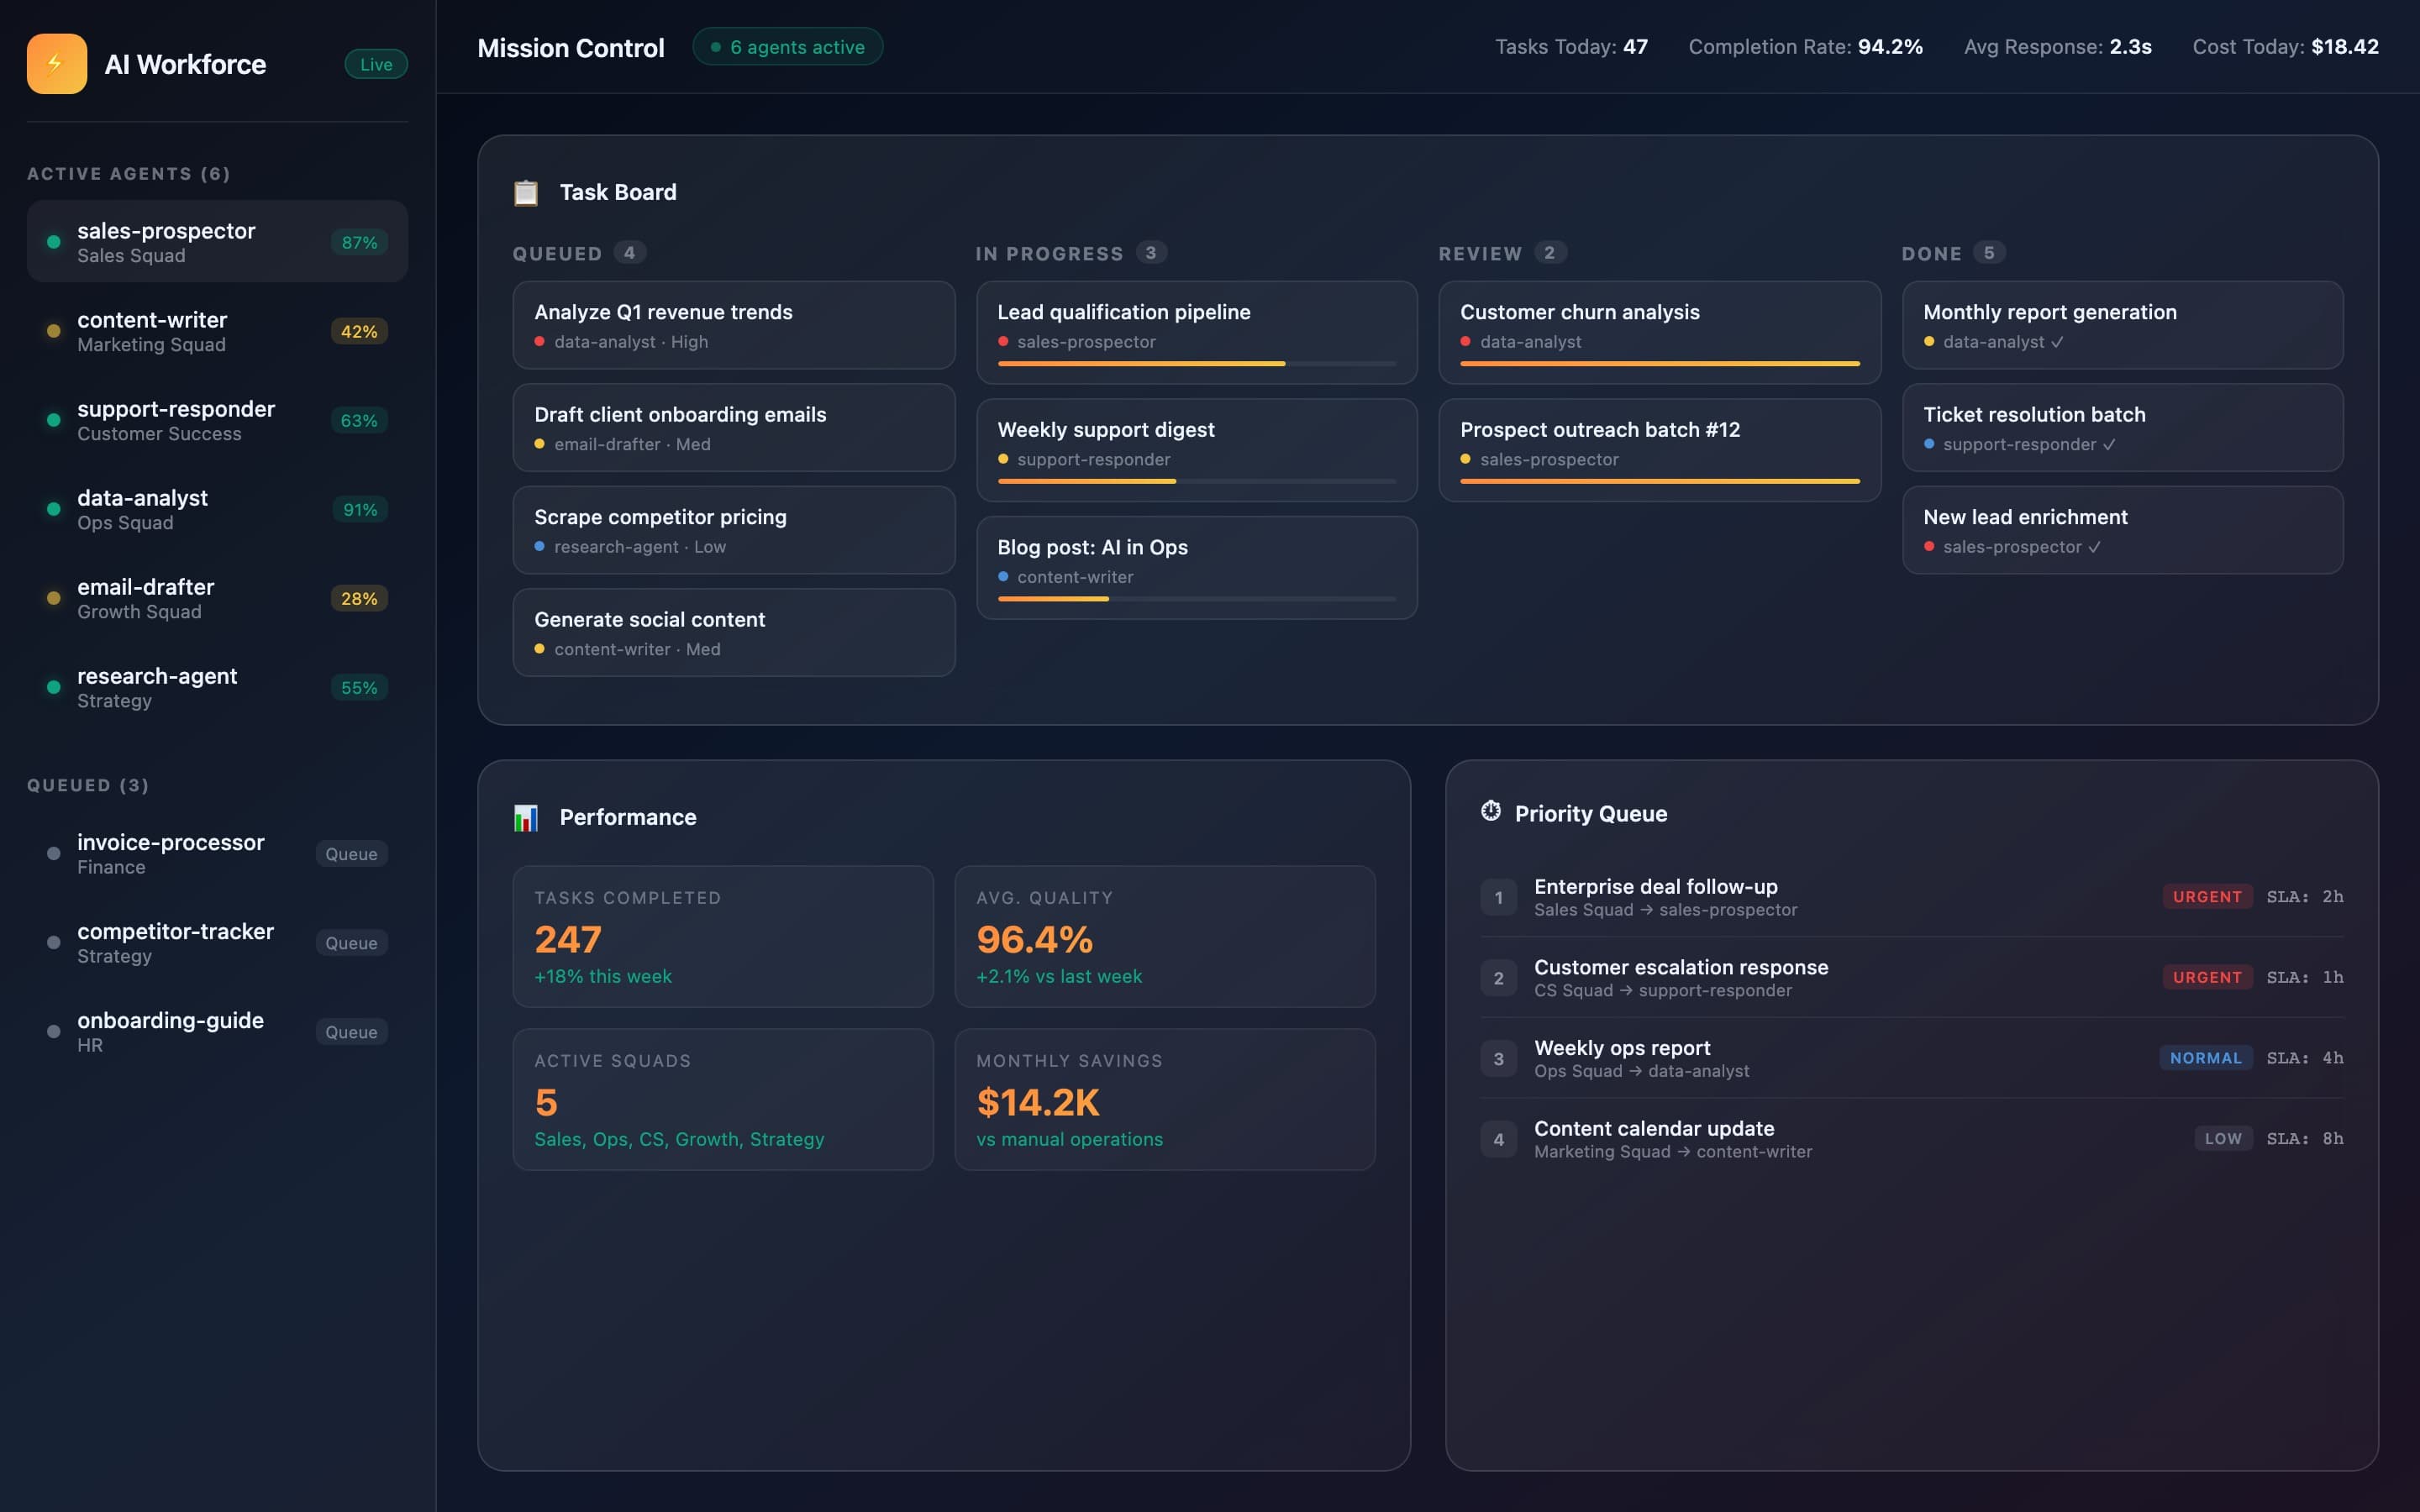Click the green dot inside the agents active badge

[x=714, y=46]
